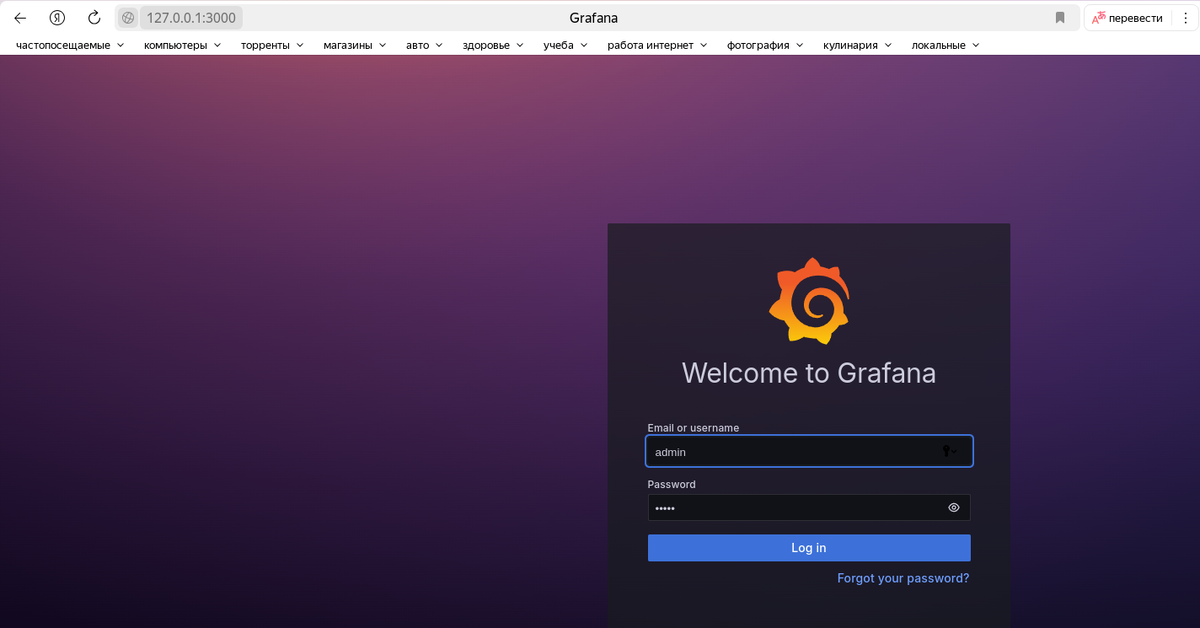Go back with the browser back arrow
The height and width of the screenshot is (628, 1200).
click(20, 18)
